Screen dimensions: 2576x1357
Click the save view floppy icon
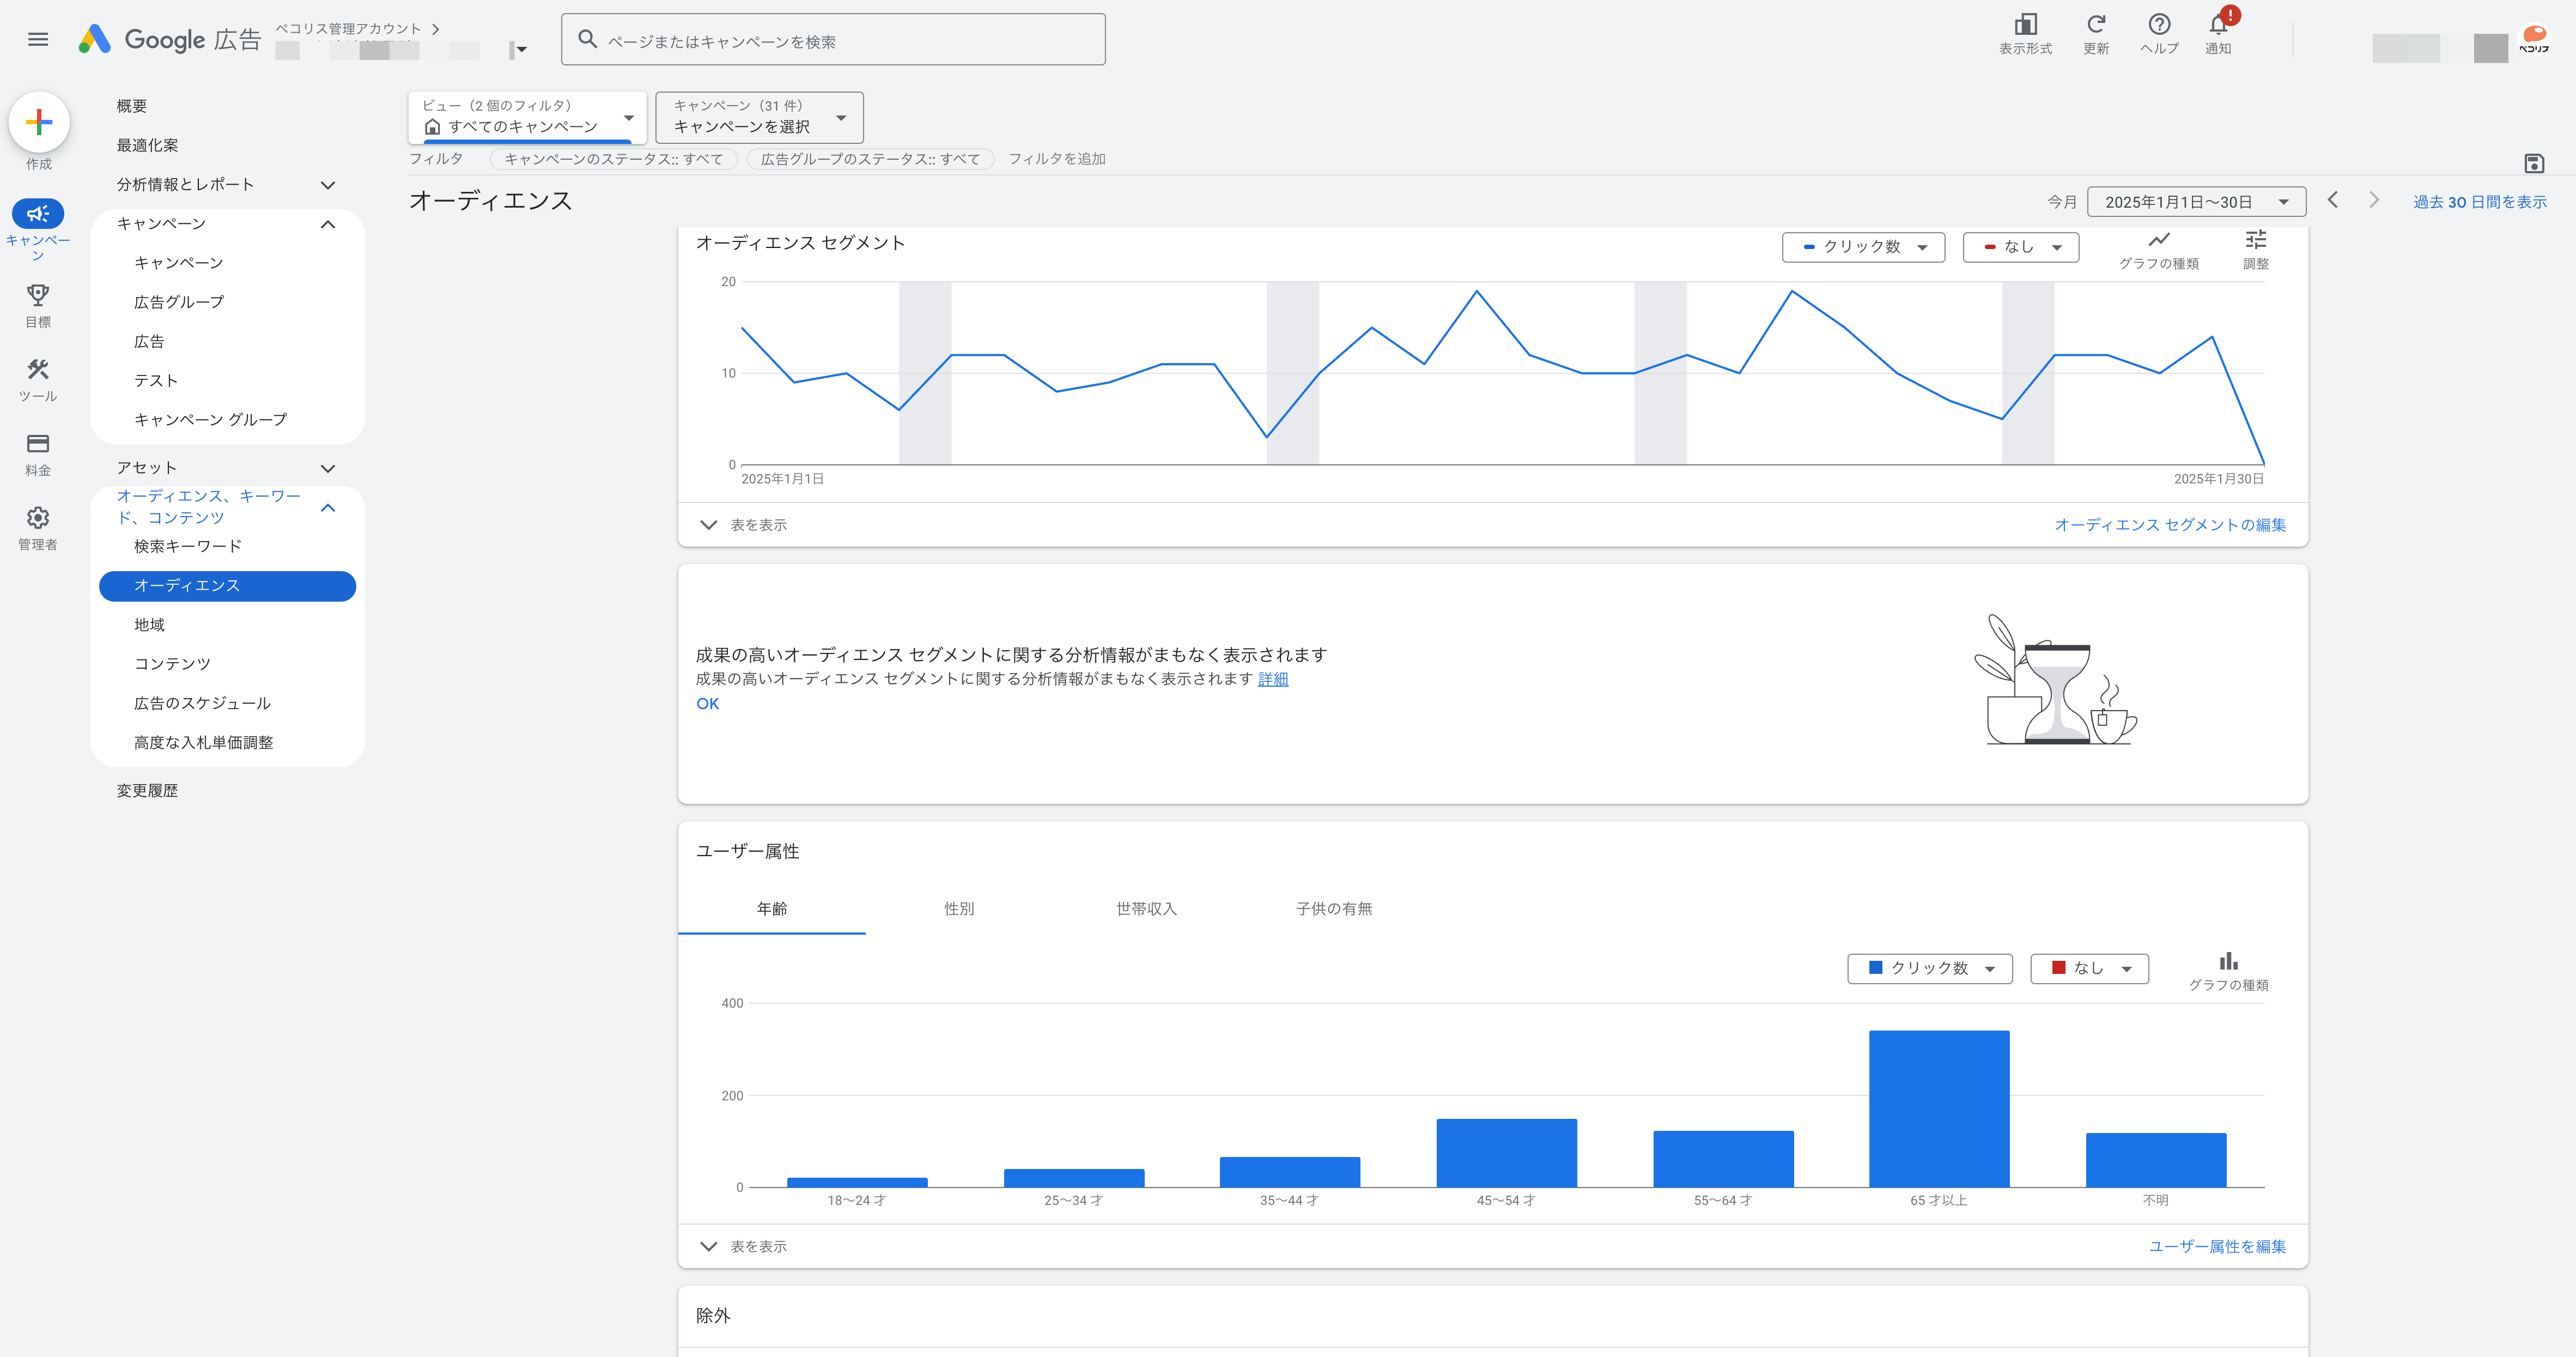[2533, 163]
